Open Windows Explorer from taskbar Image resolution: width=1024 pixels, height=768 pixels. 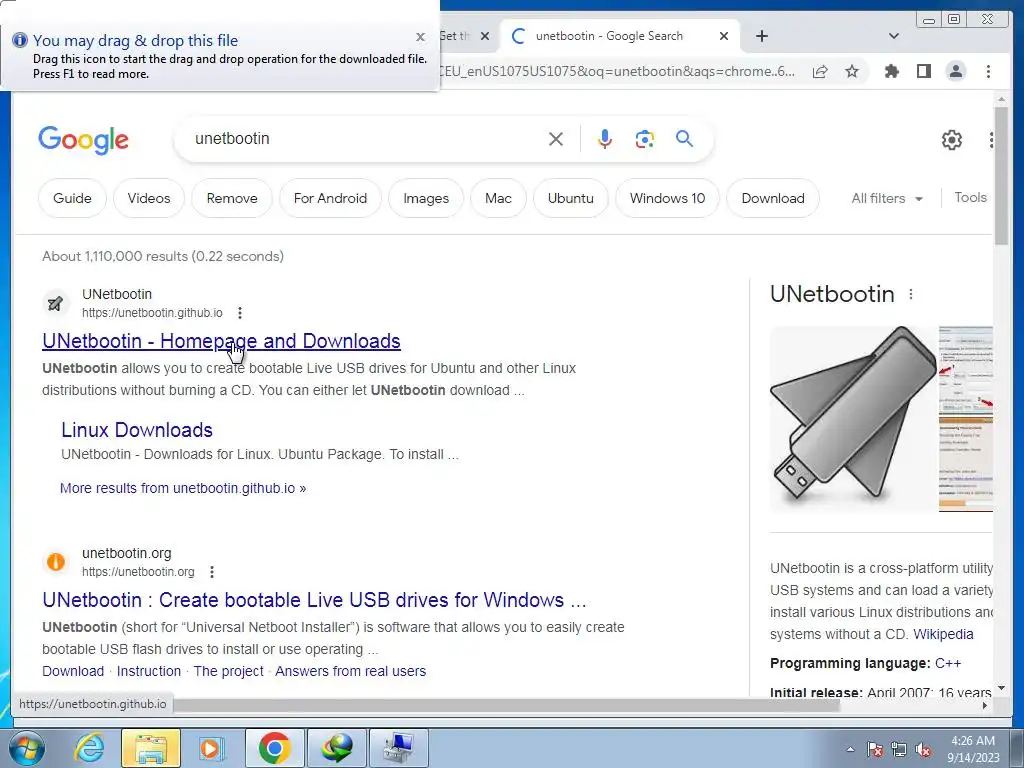pyautogui.click(x=150, y=748)
